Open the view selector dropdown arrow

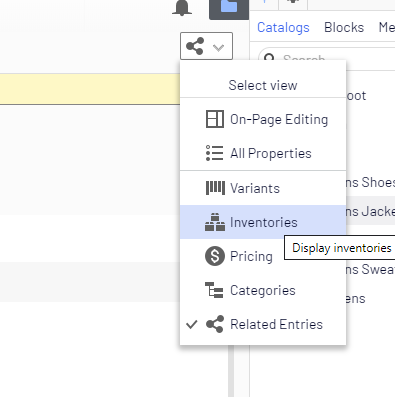(x=218, y=47)
